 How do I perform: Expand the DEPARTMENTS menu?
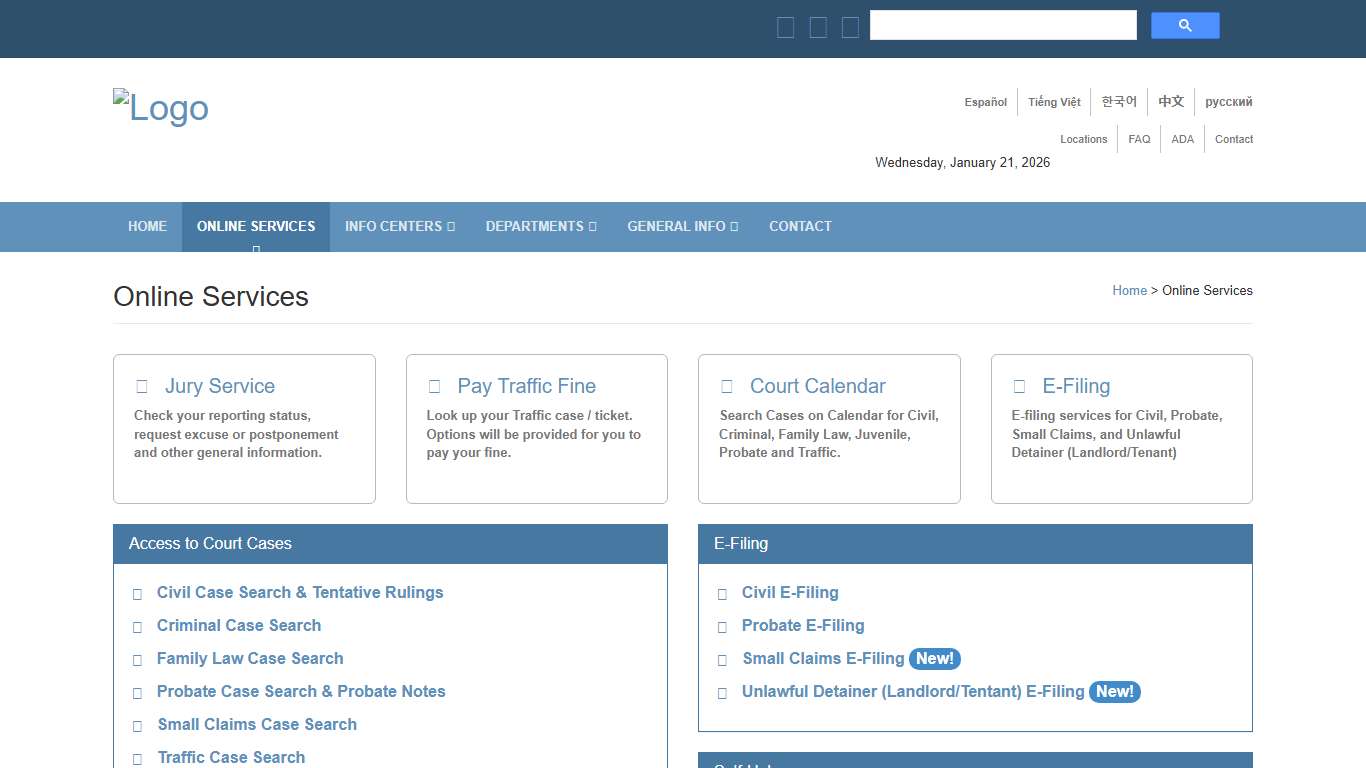pos(541,226)
